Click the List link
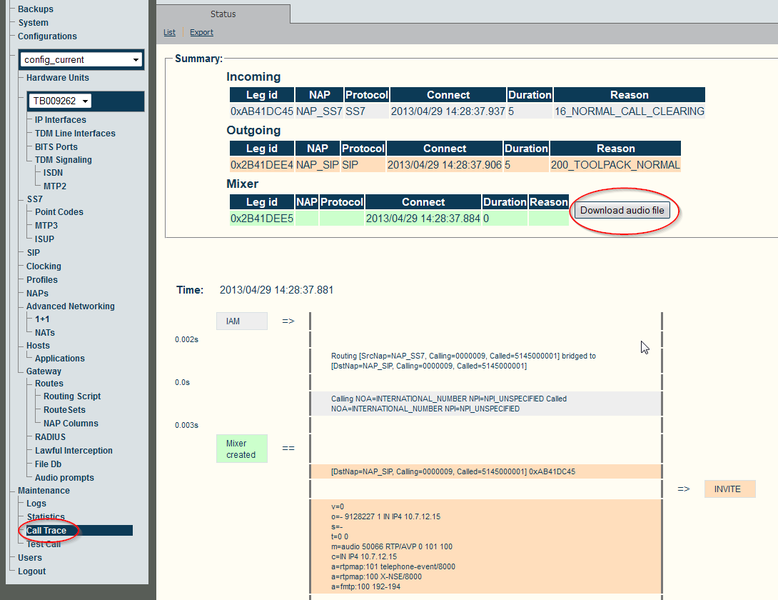This screenshot has height=600, width=778. click(169, 32)
